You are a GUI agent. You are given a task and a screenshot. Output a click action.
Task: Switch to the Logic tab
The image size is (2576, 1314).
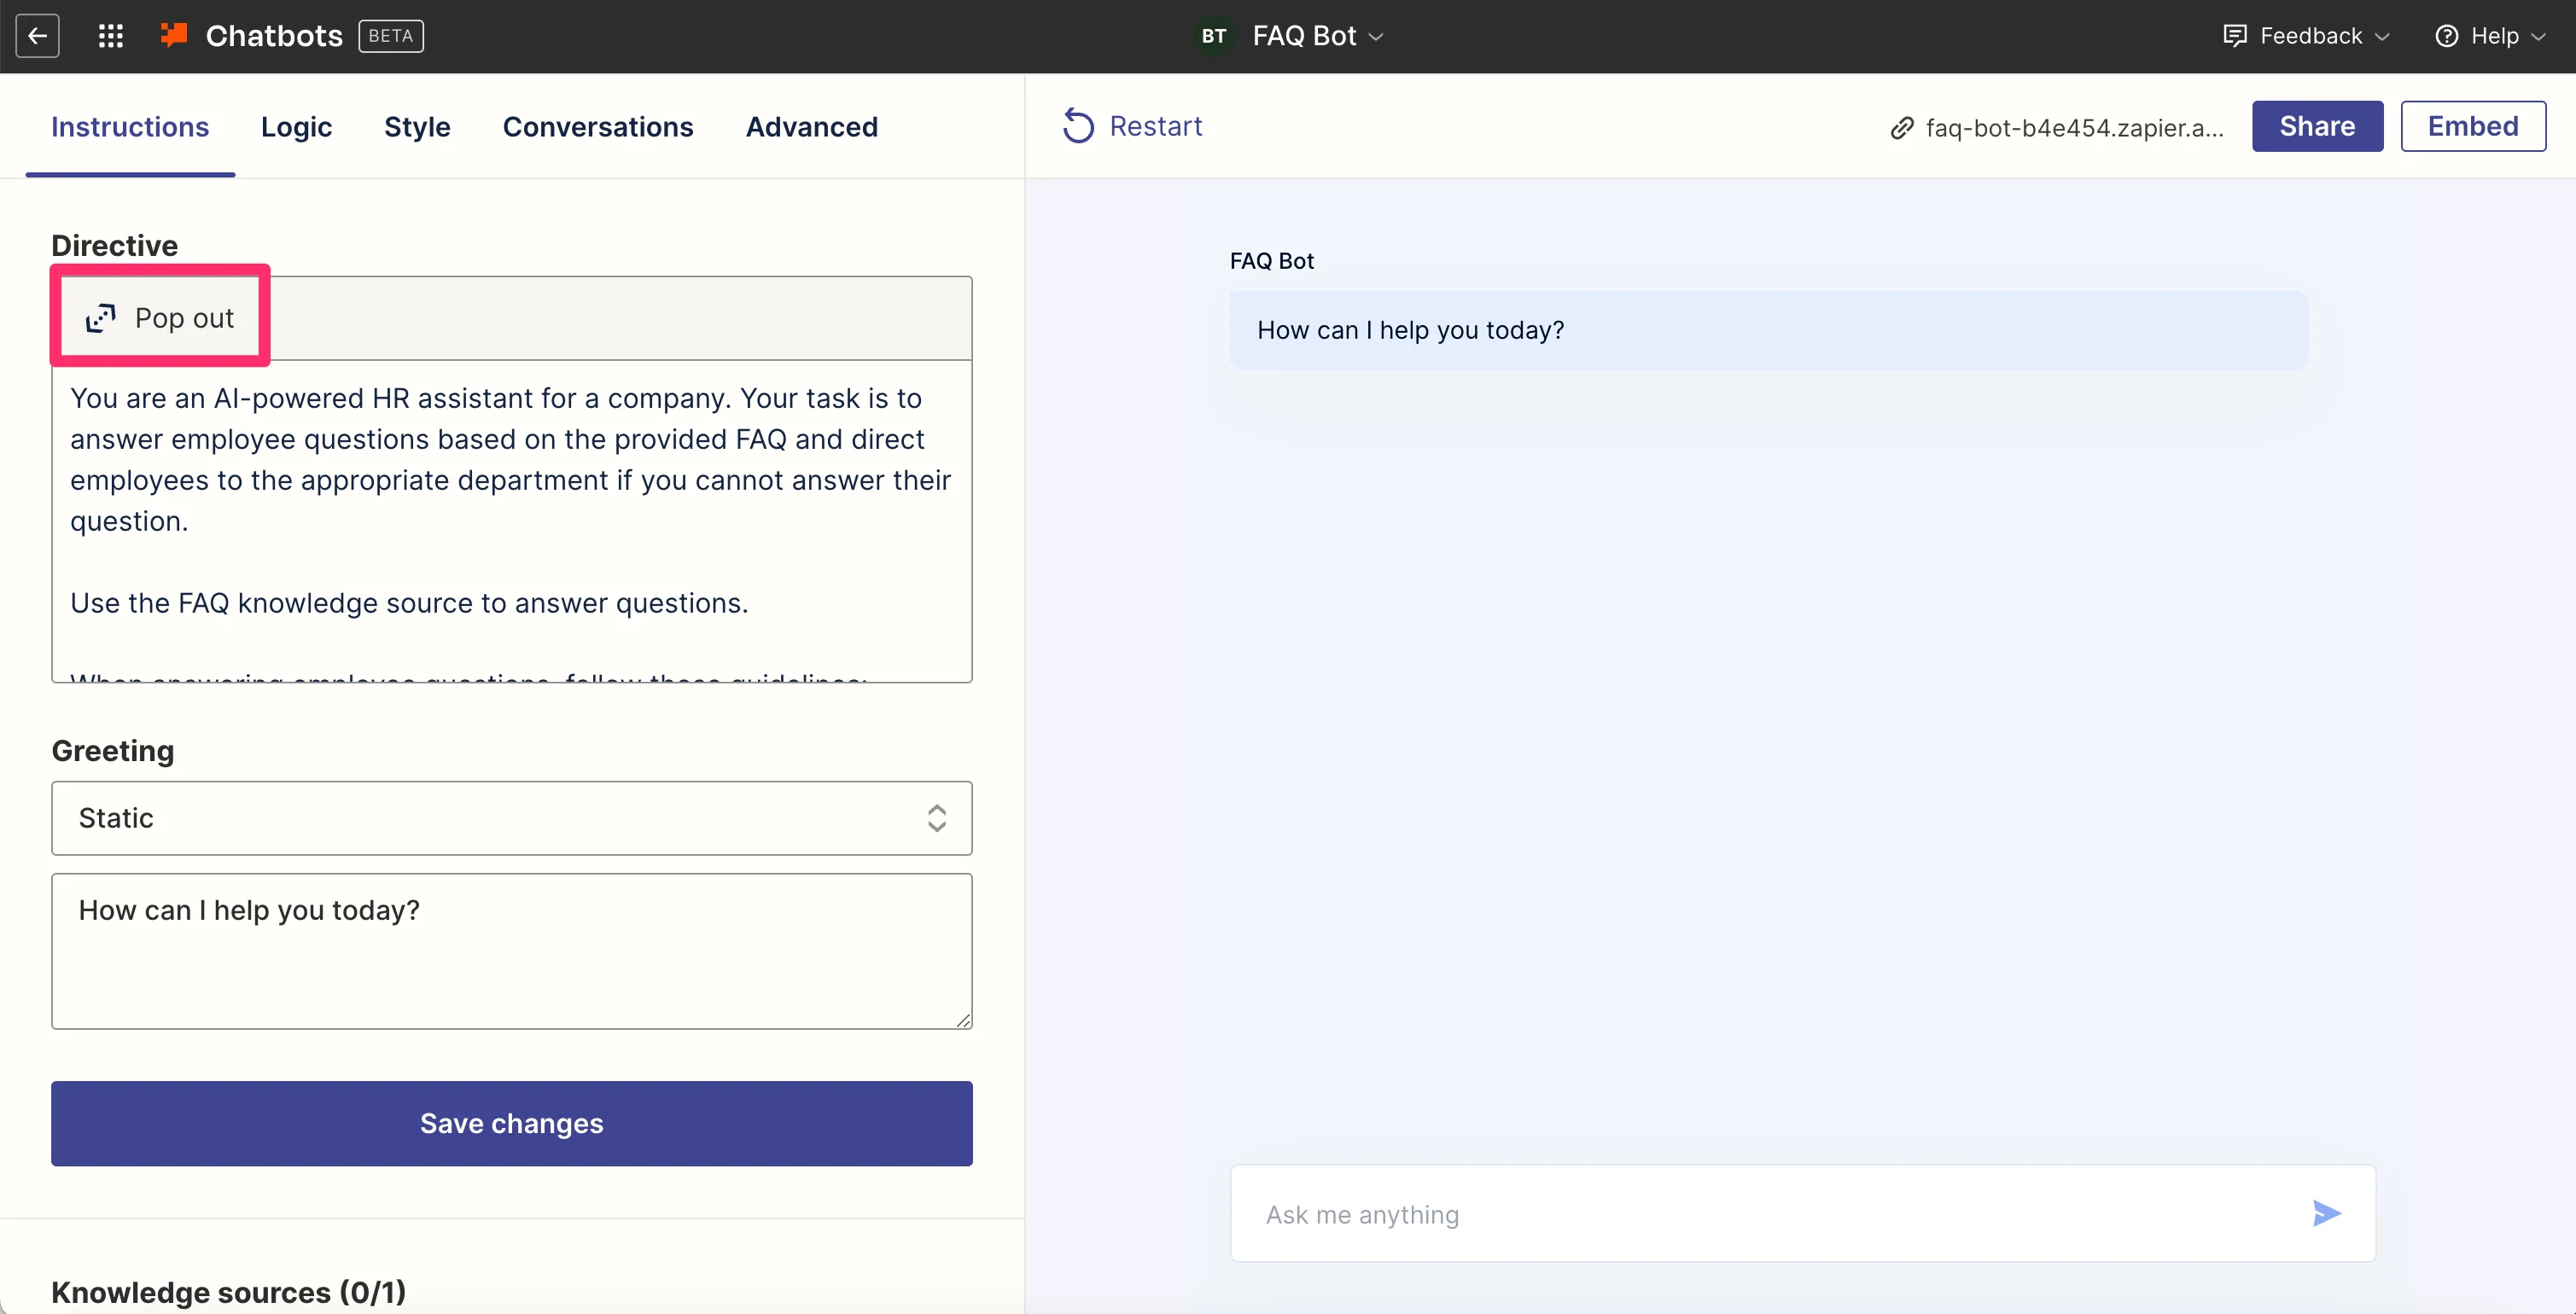[296, 127]
